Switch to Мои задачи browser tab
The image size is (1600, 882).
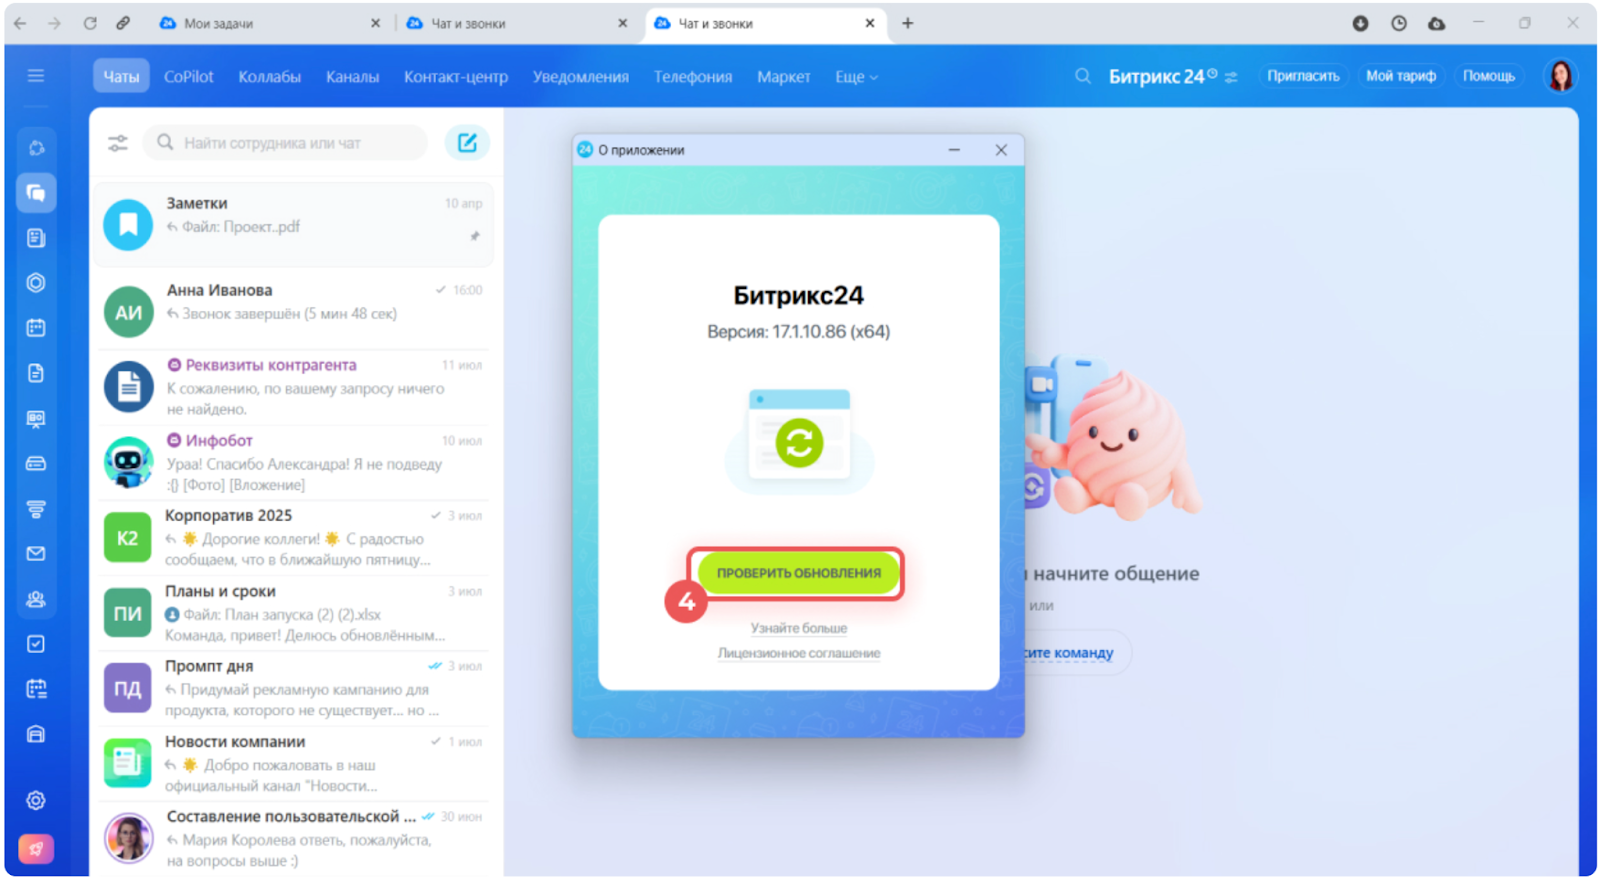pyautogui.click(x=270, y=23)
